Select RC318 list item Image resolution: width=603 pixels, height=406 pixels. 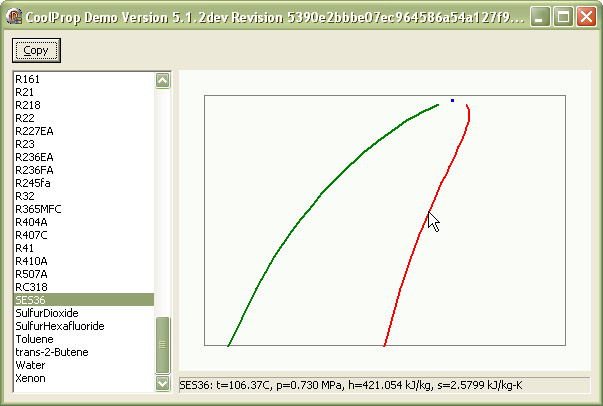coord(30,287)
